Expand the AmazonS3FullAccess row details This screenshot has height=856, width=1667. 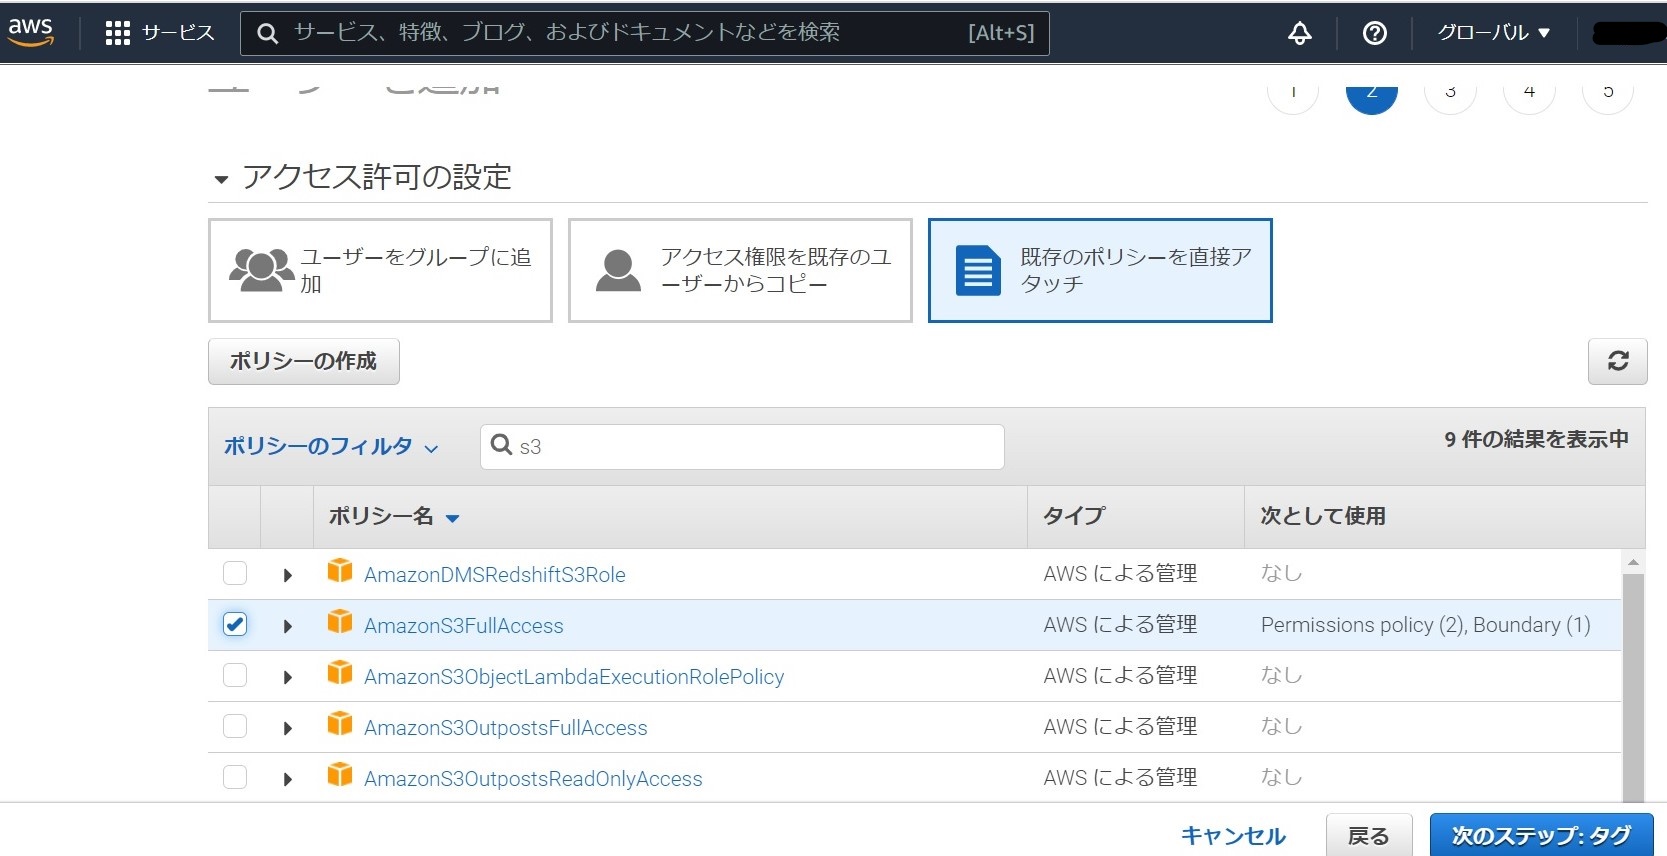(x=288, y=626)
